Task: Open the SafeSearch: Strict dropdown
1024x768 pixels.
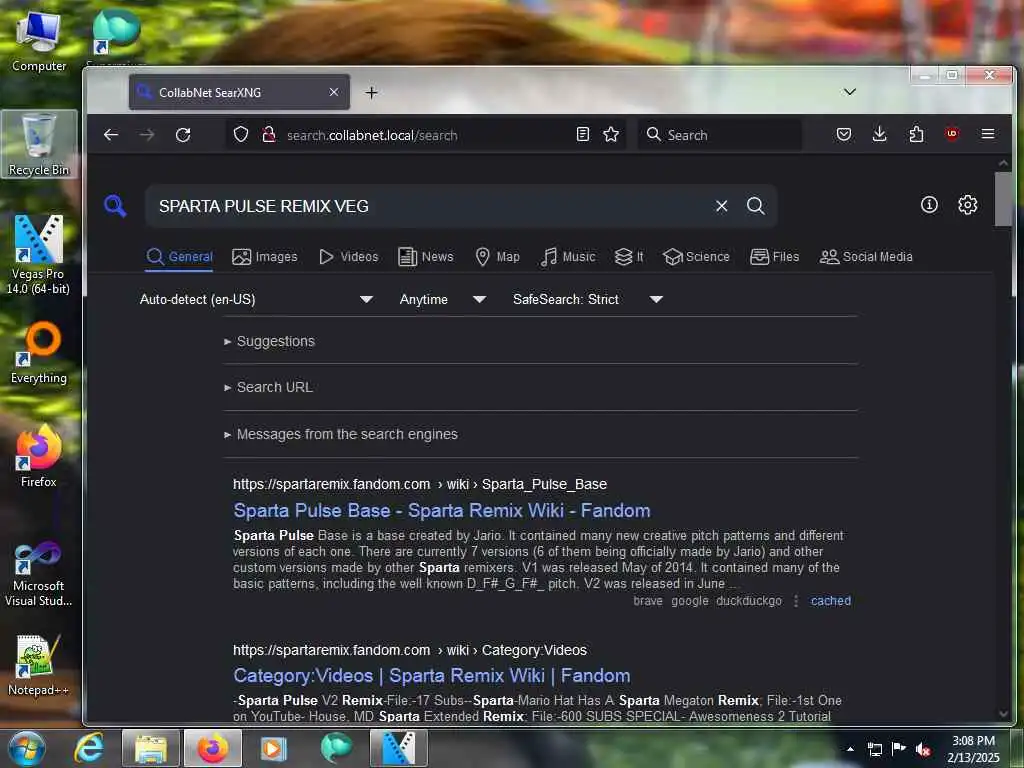Action: [588, 299]
